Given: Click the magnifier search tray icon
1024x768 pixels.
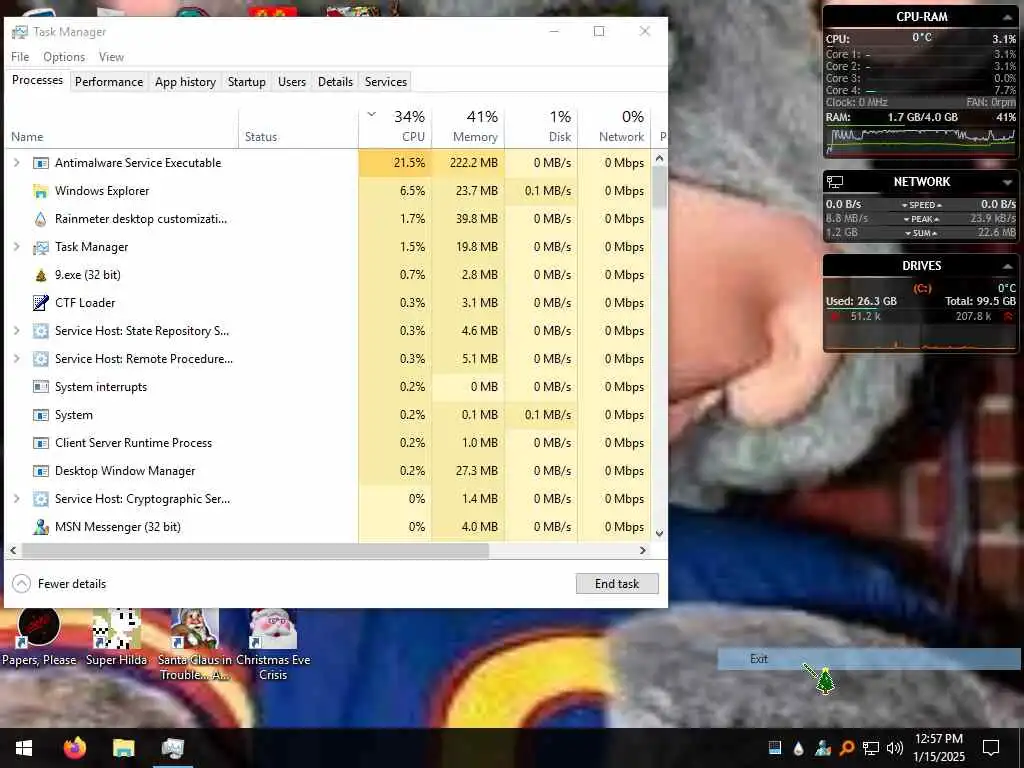Looking at the screenshot, I should [x=846, y=748].
